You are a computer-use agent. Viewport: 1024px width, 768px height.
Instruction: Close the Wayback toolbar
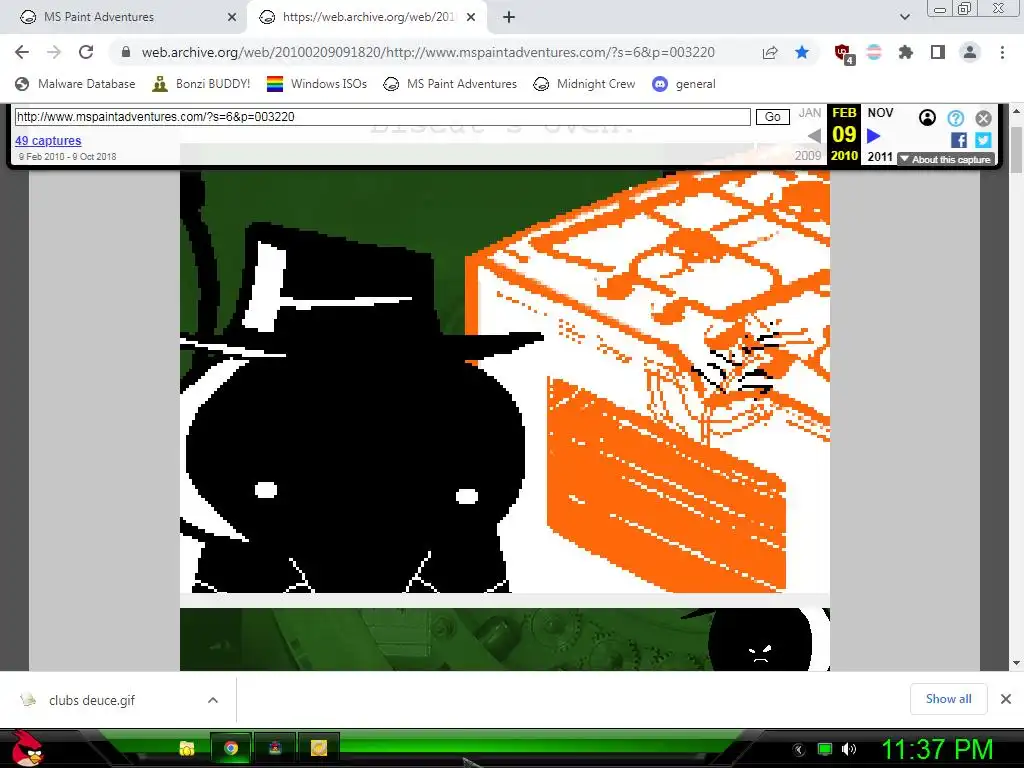(984, 118)
